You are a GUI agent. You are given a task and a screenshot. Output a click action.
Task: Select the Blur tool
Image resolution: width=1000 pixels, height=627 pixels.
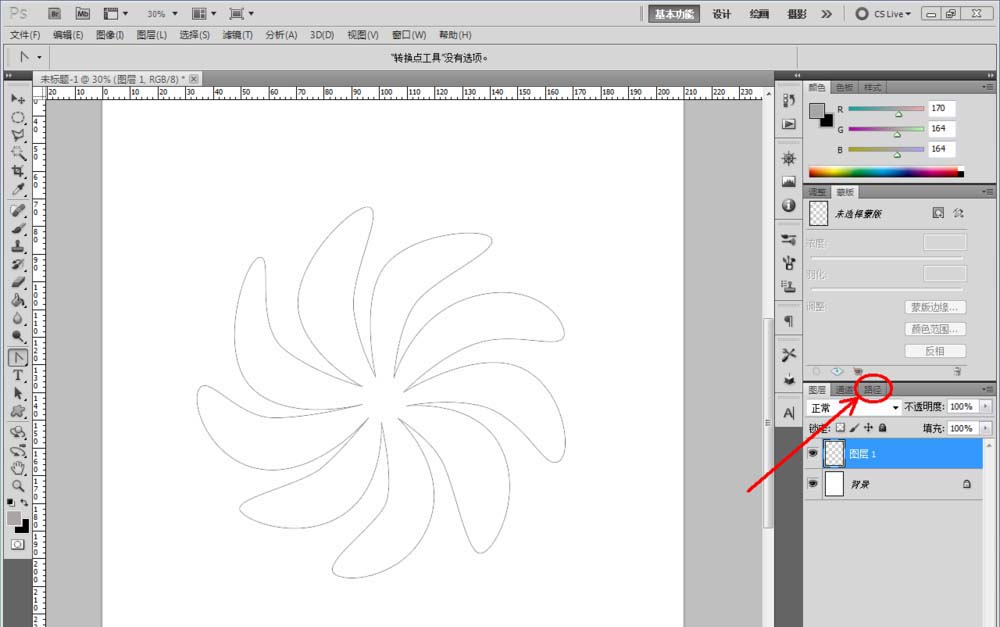(18, 318)
